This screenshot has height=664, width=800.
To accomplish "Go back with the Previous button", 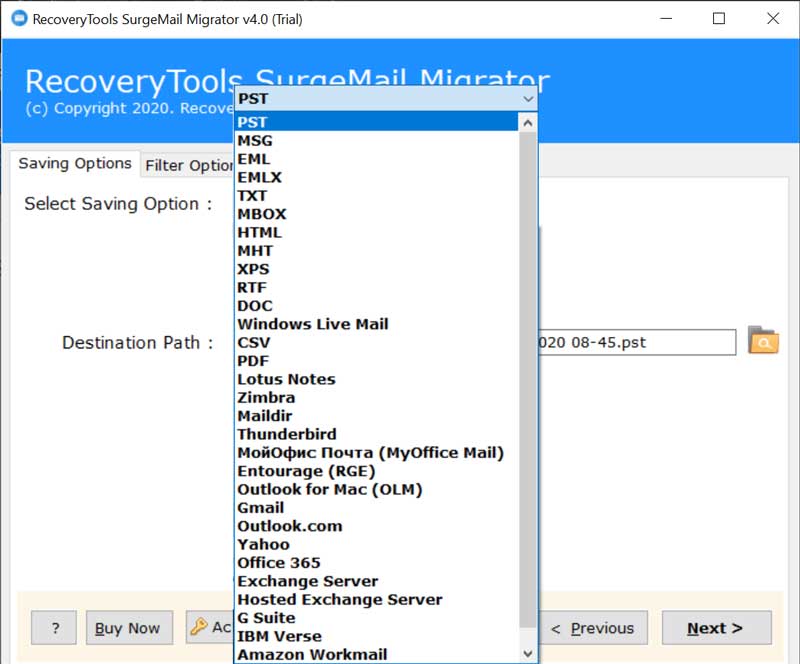I will 593,628.
